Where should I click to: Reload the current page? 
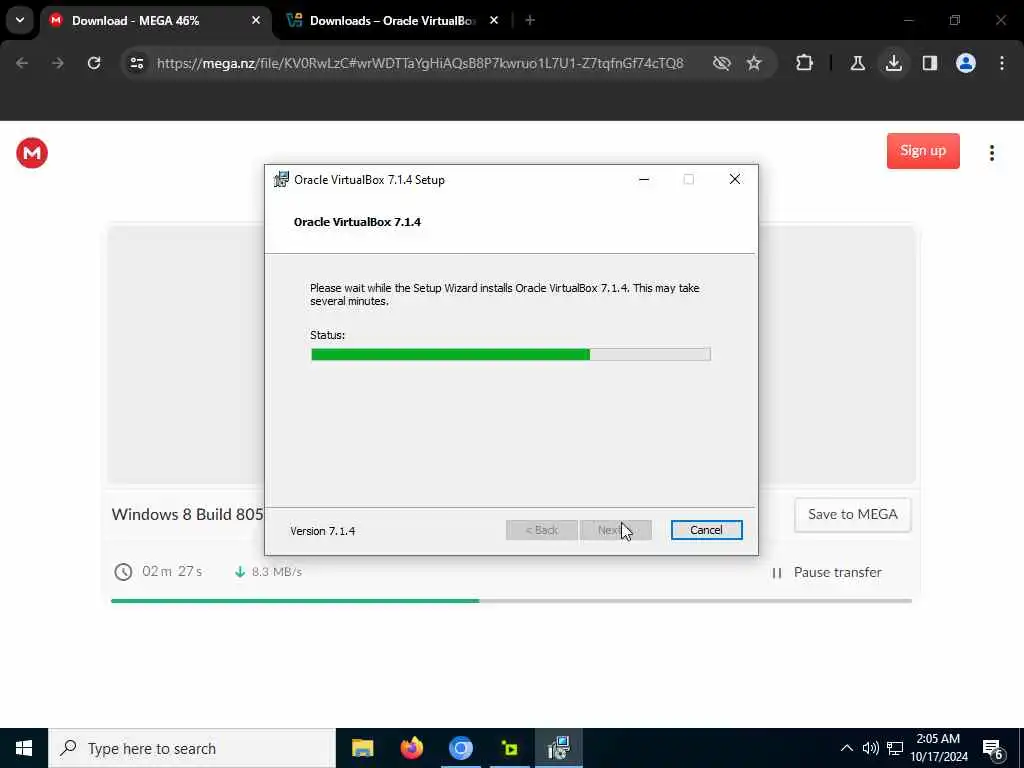[x=94, y=63]
